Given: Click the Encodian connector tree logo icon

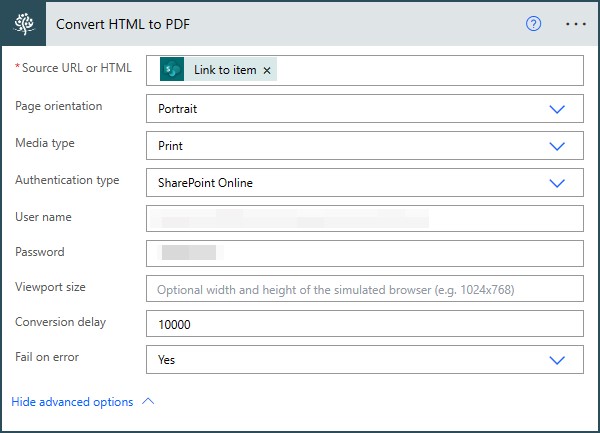Looking at the screenshot, I should click(23, 24).
